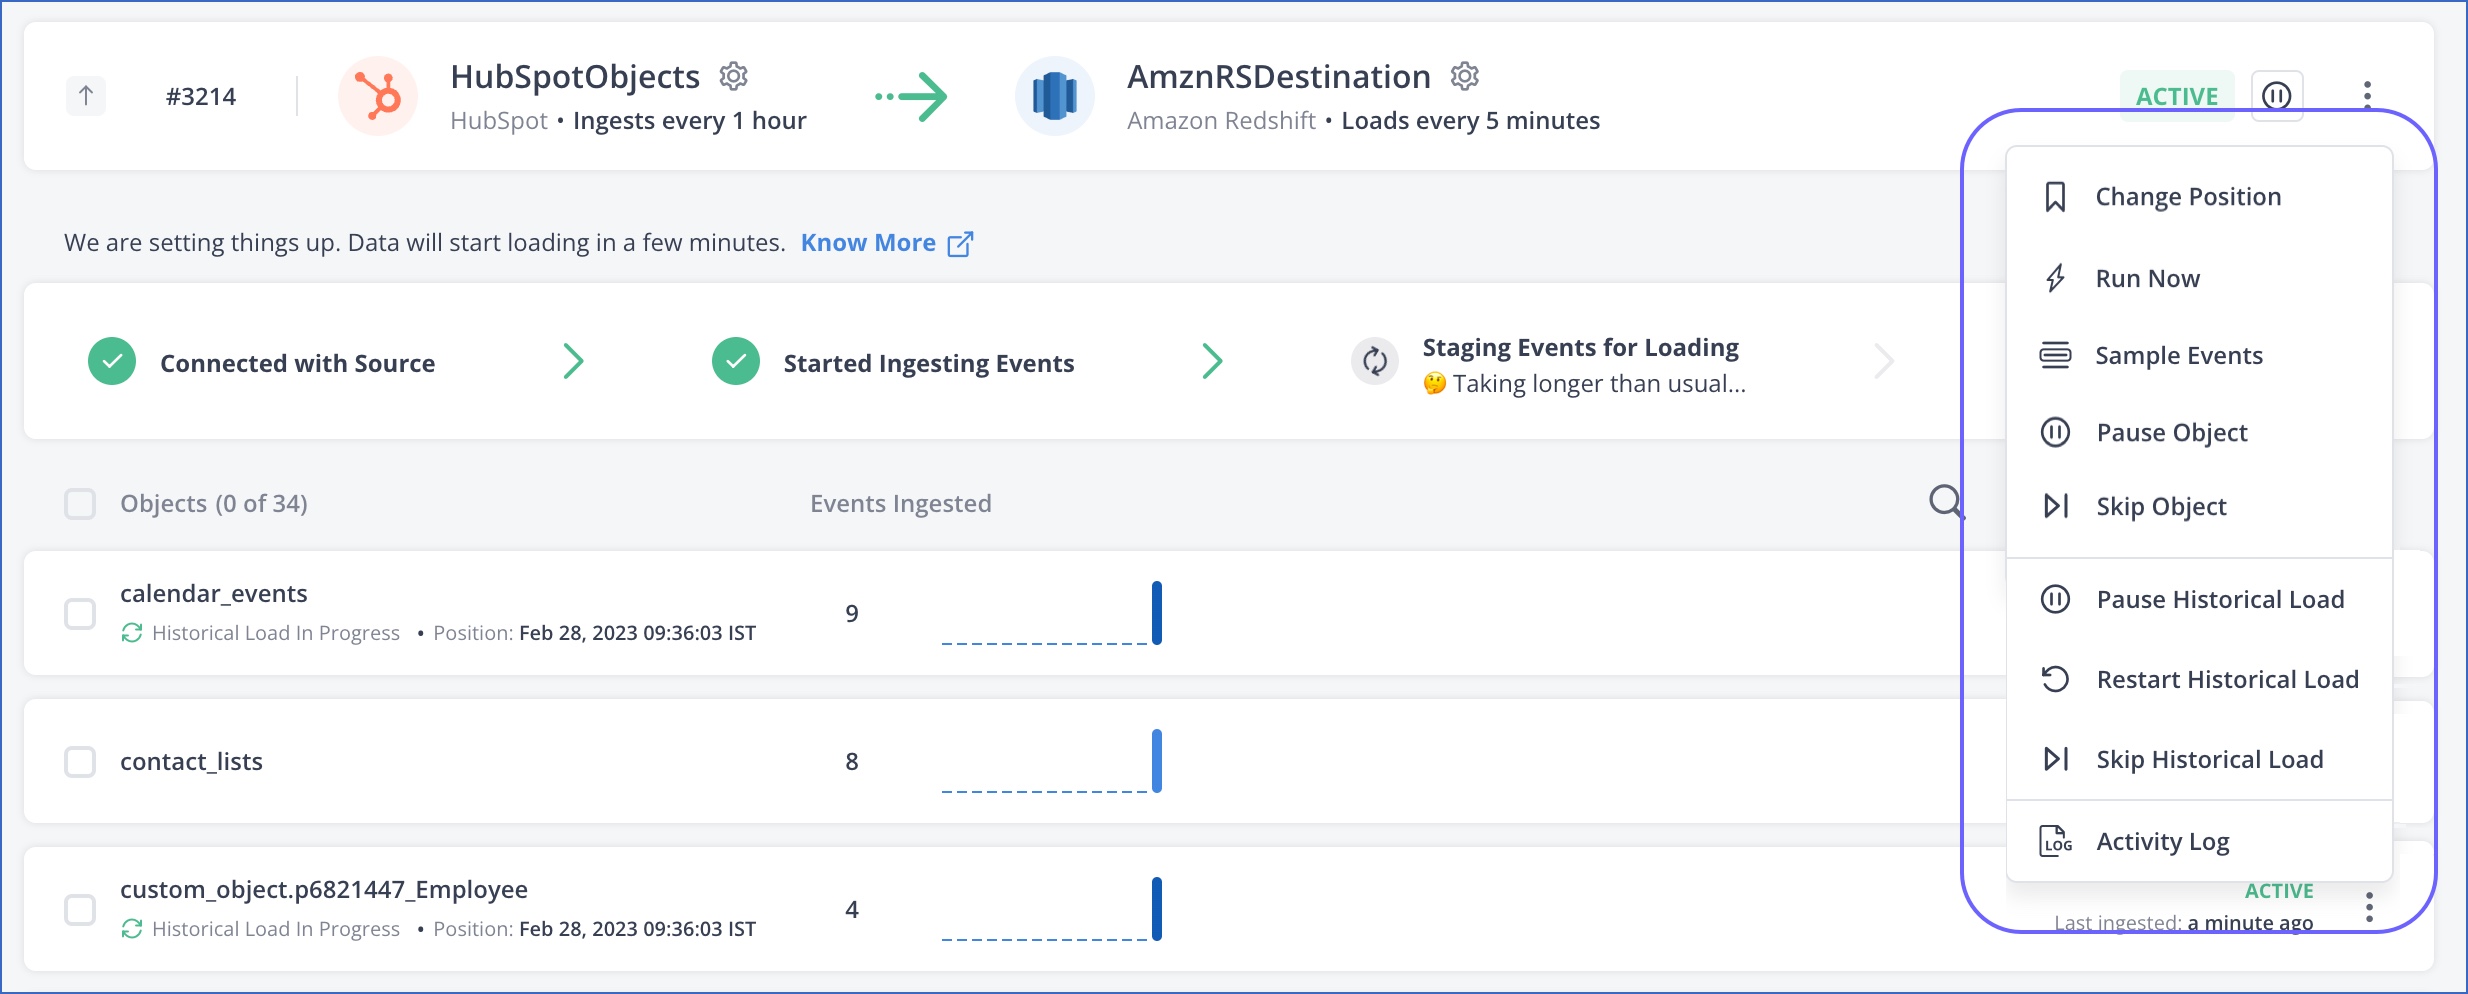Click the Sample Events lines icon

(2055, 355)
